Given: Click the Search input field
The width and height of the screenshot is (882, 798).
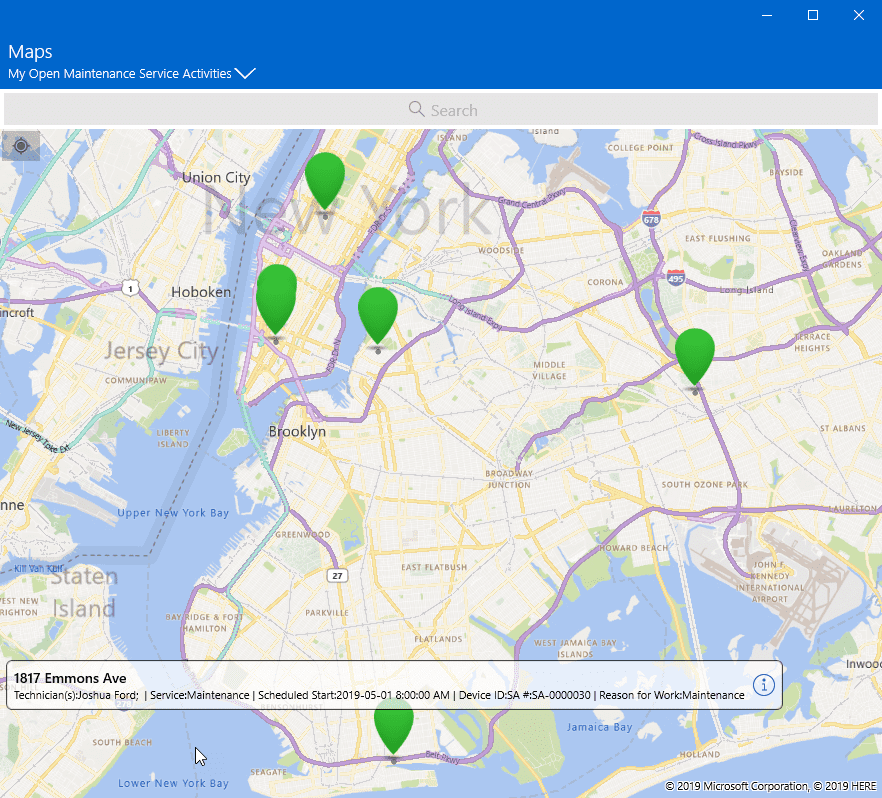Looking at the screenshot, I should coord(441,110).
